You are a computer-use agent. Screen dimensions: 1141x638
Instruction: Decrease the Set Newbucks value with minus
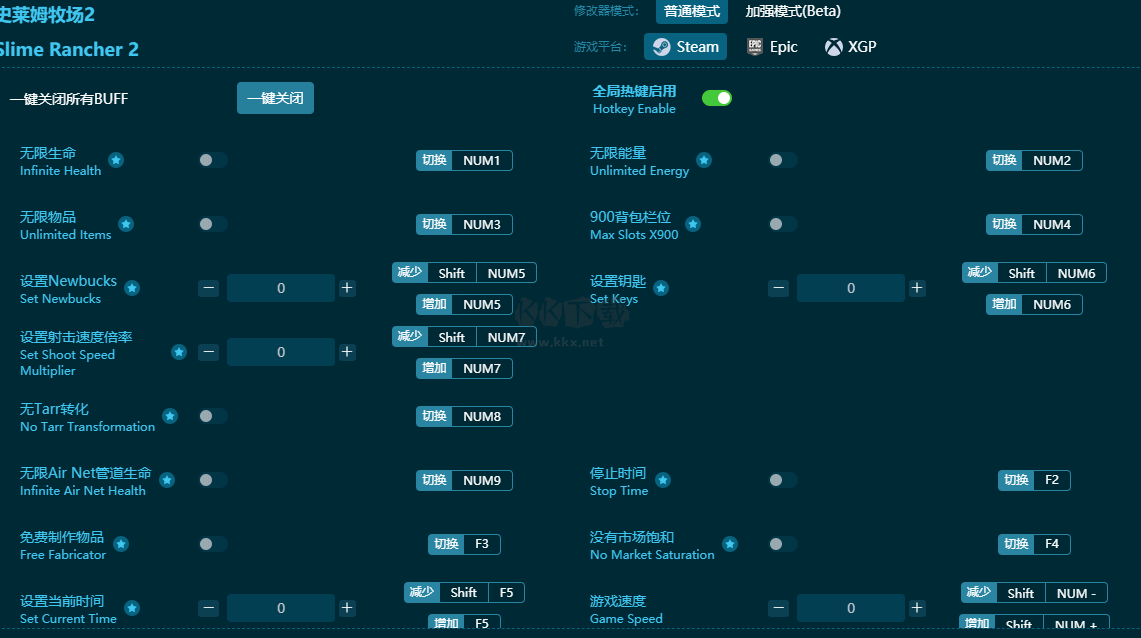(209, 288)
